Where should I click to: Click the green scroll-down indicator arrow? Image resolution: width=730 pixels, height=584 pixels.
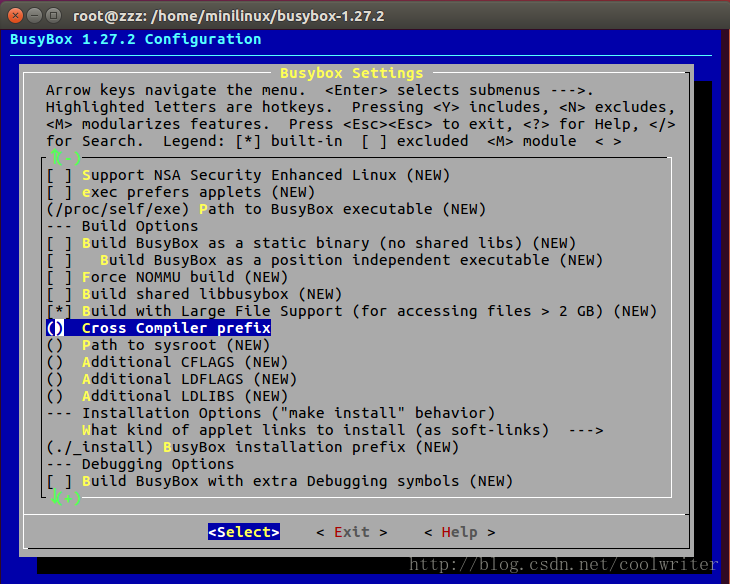(56, 497)
